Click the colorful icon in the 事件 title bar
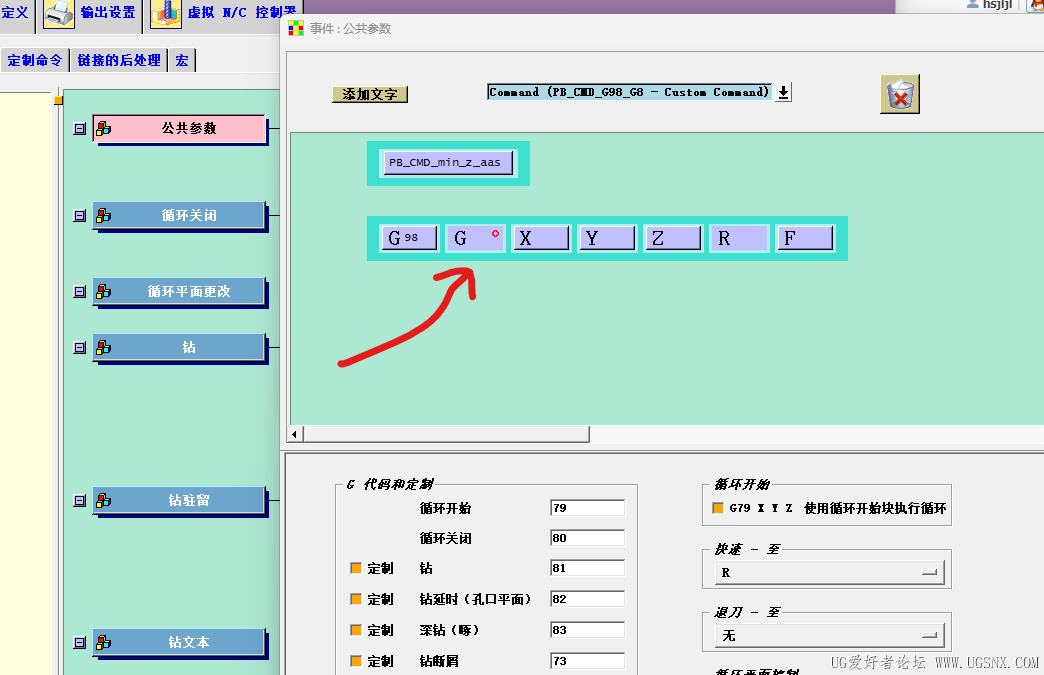1044x675 pixels. (294, 30)
